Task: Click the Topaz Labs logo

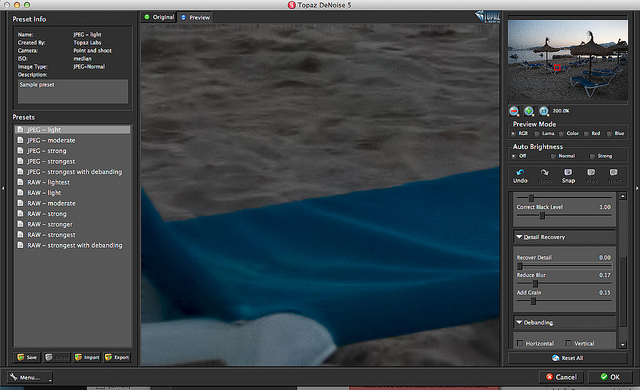Action: click(x=488, y=17)
